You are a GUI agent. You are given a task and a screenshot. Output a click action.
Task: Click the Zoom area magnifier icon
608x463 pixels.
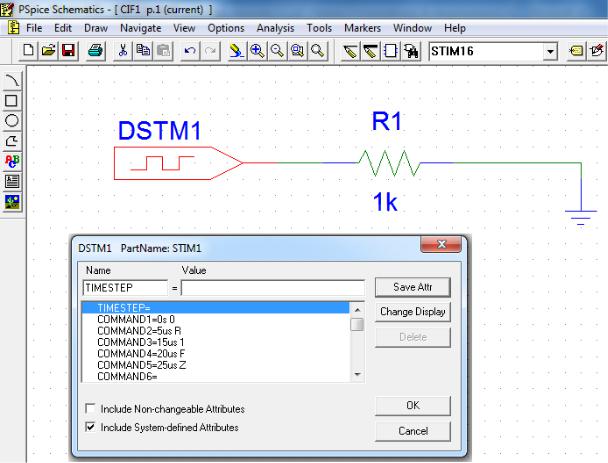(297, 51)
